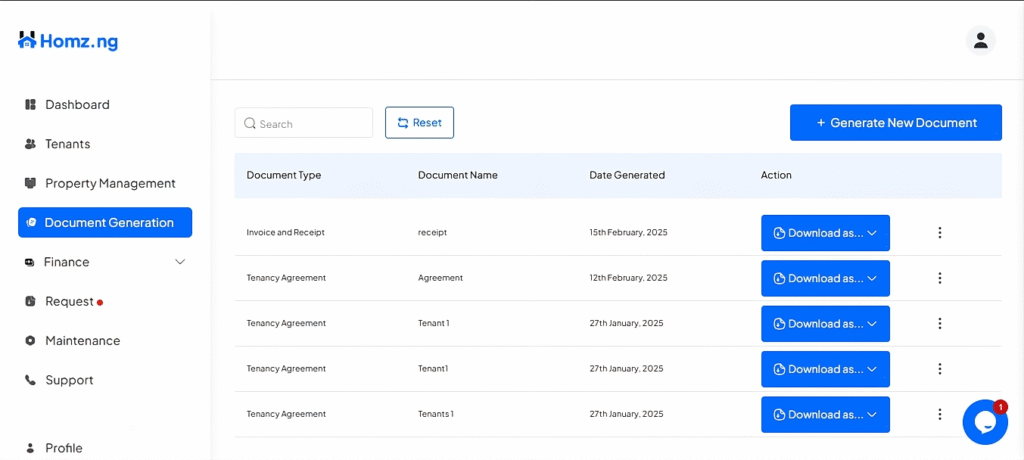This screenshot has width=1024, height=460.
Task: Click the Support phone icon
Action: pos(30,380)
